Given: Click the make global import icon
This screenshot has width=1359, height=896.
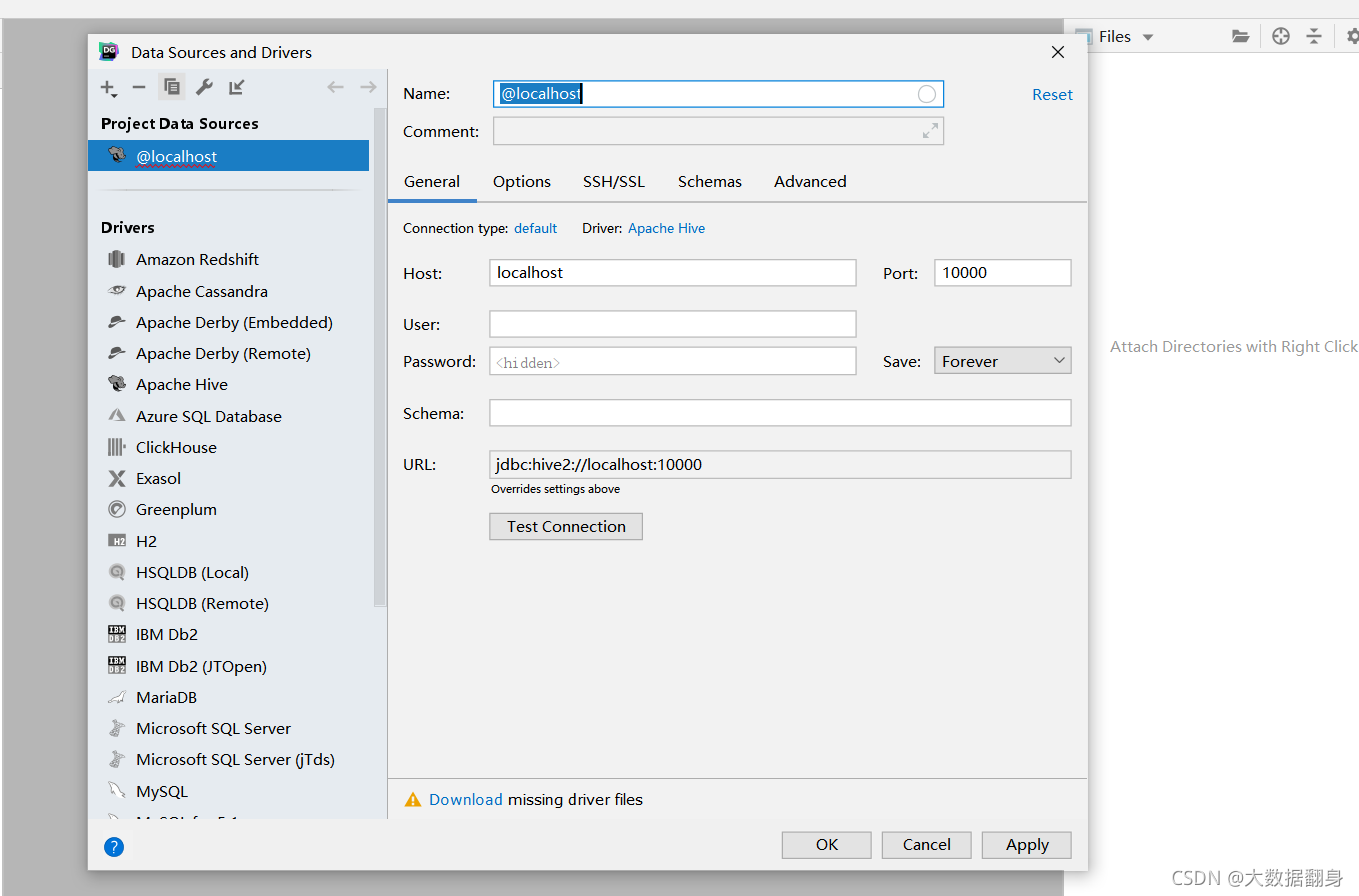Looking at the screenshot, I should click(236, 87).
